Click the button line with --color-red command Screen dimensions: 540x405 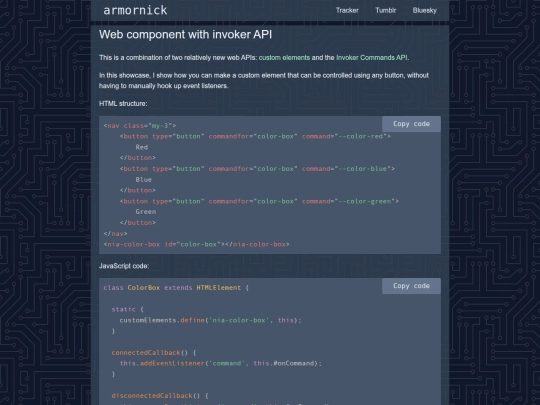(255, 136)
